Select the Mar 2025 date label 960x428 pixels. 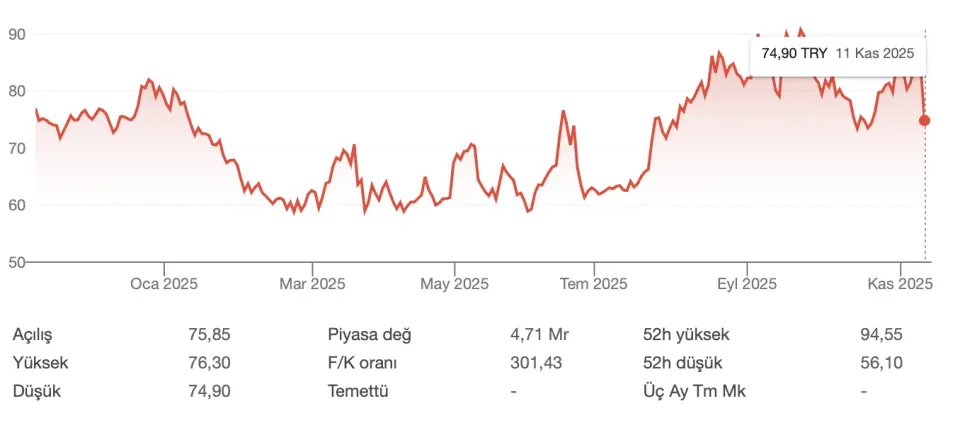[312, 284]
